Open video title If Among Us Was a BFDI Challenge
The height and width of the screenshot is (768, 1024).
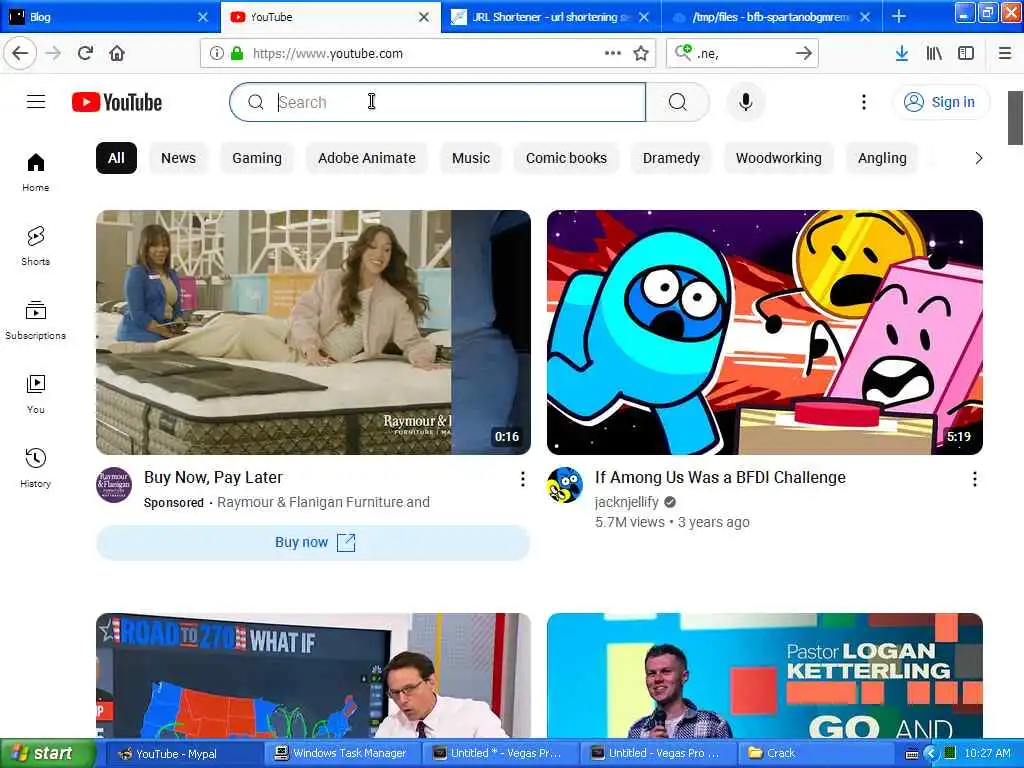(x=720, y=477)
